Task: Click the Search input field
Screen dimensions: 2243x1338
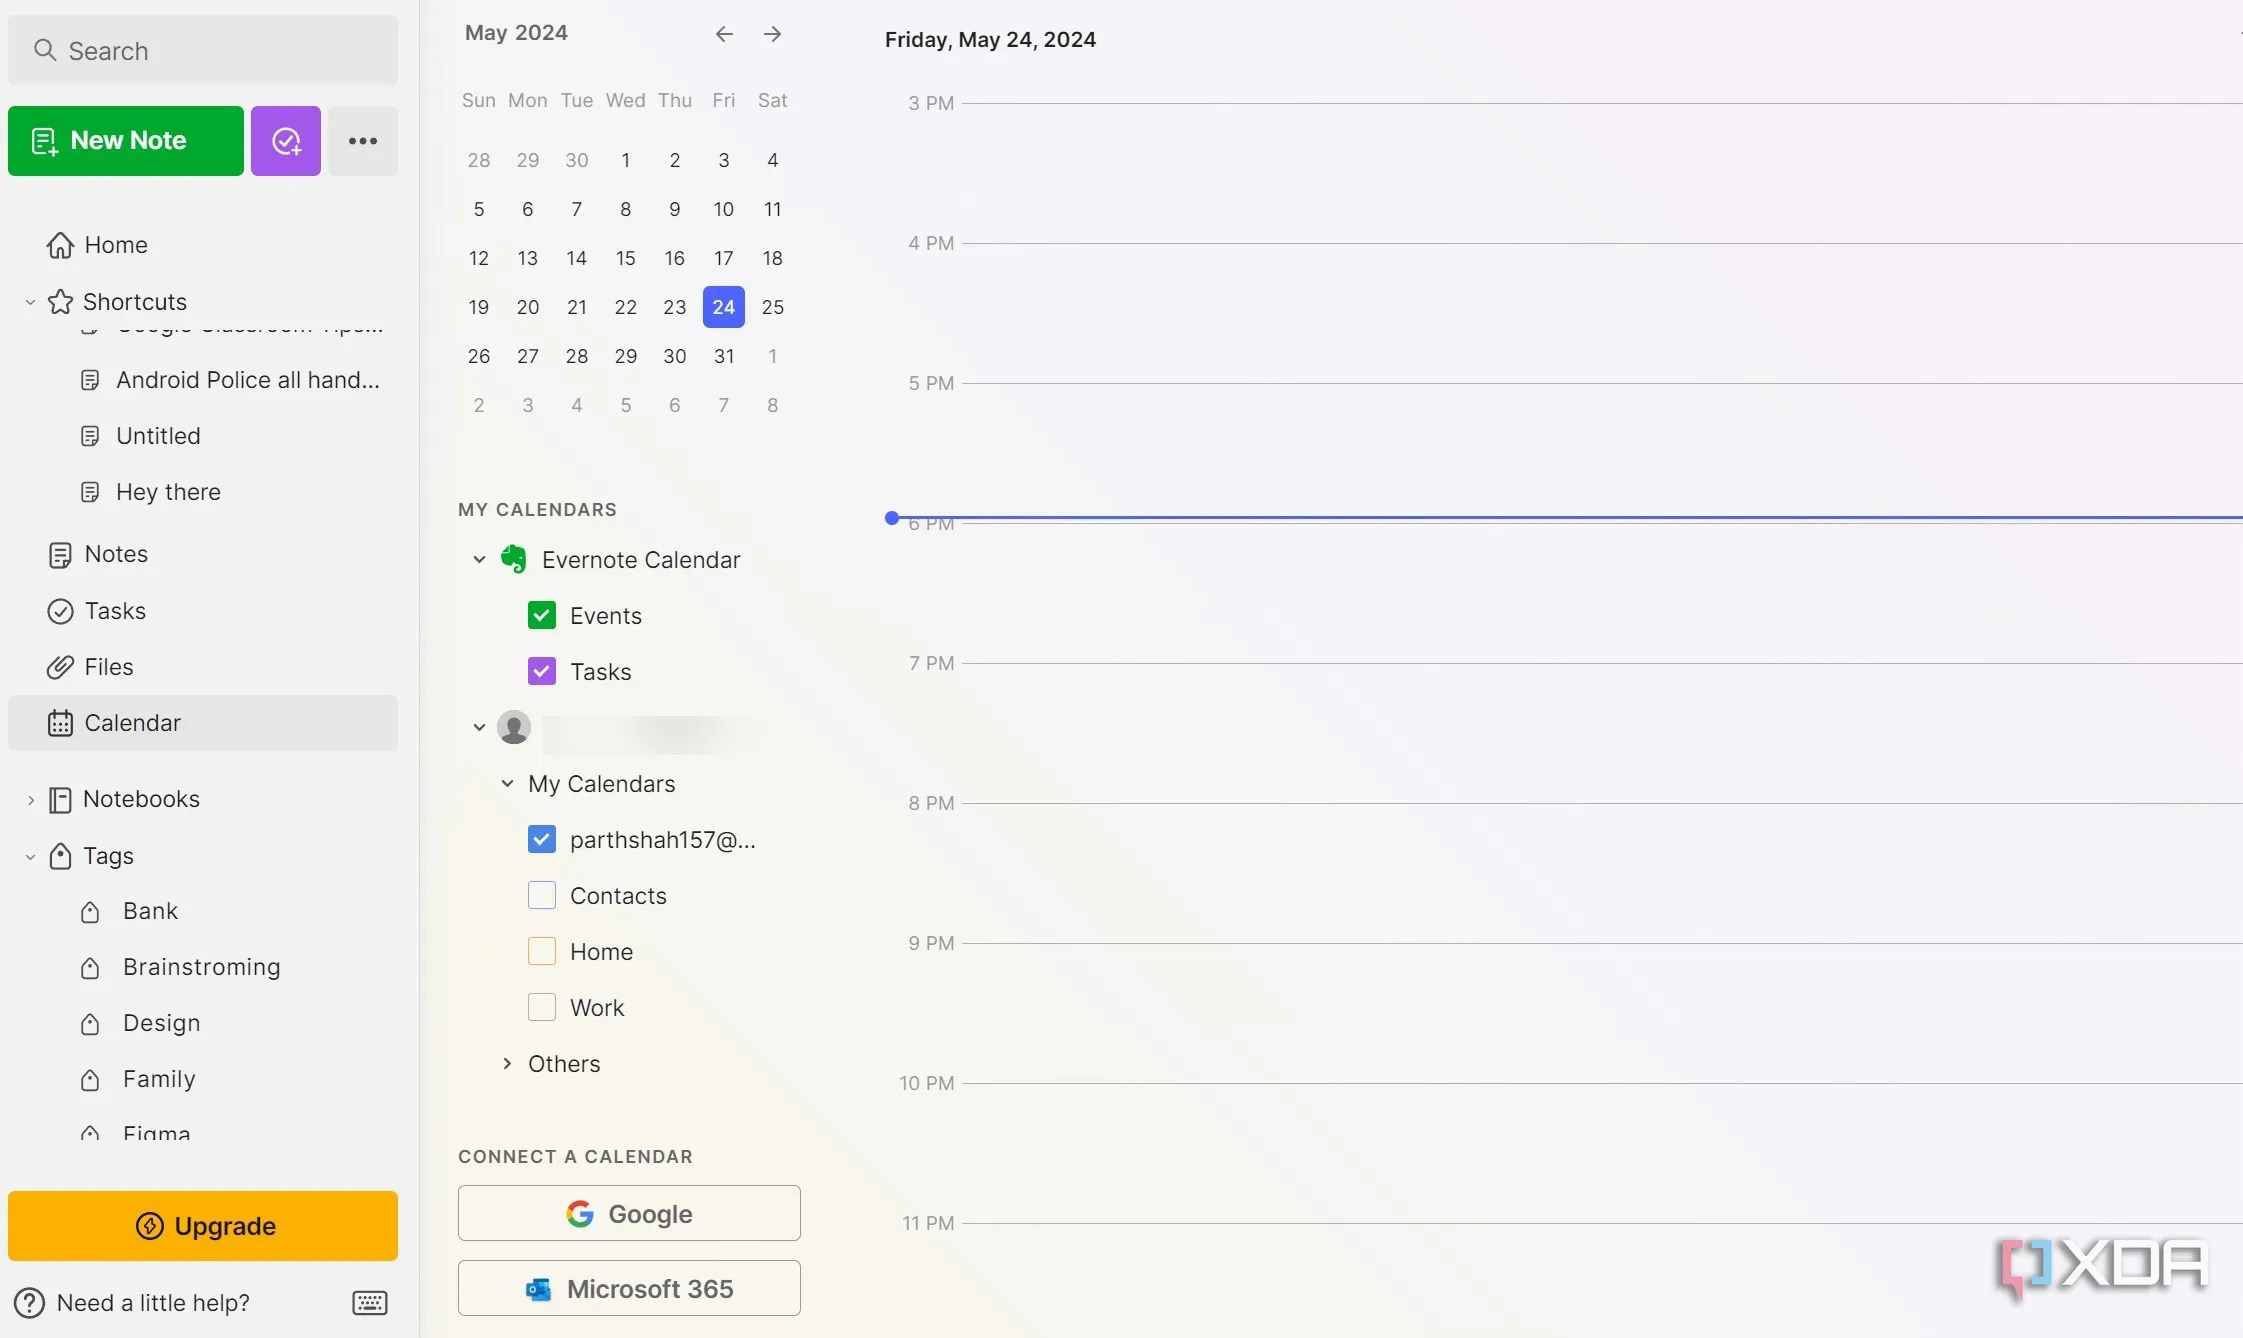Action: pos(203,50)
